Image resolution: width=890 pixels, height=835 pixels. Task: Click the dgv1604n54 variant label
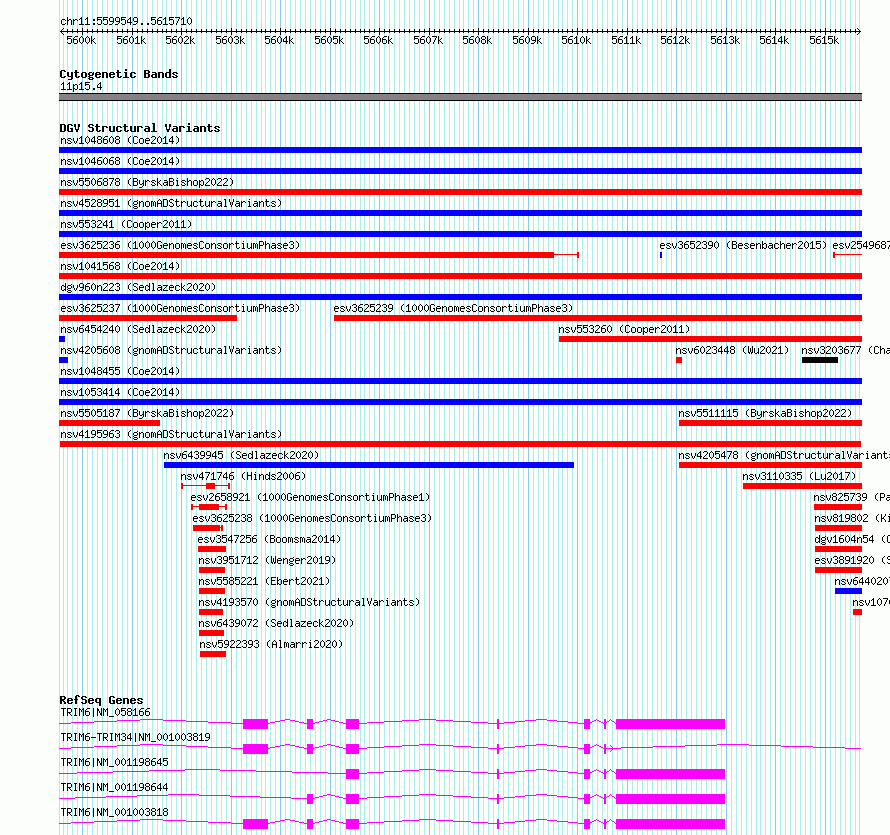click(x=852, y=539)
